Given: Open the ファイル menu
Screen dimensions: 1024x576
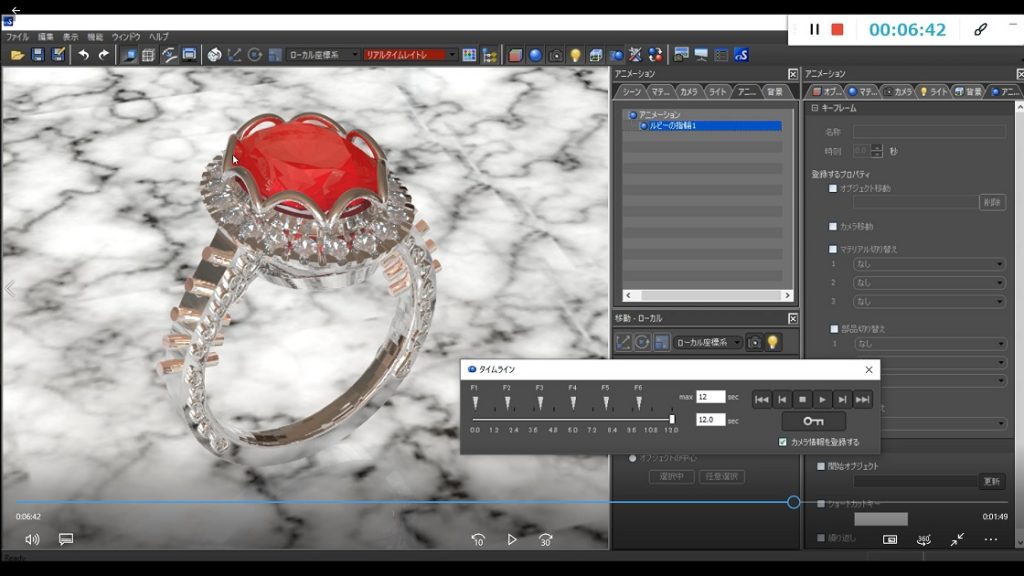Looking at the screenshot, I should click(17, 37).
